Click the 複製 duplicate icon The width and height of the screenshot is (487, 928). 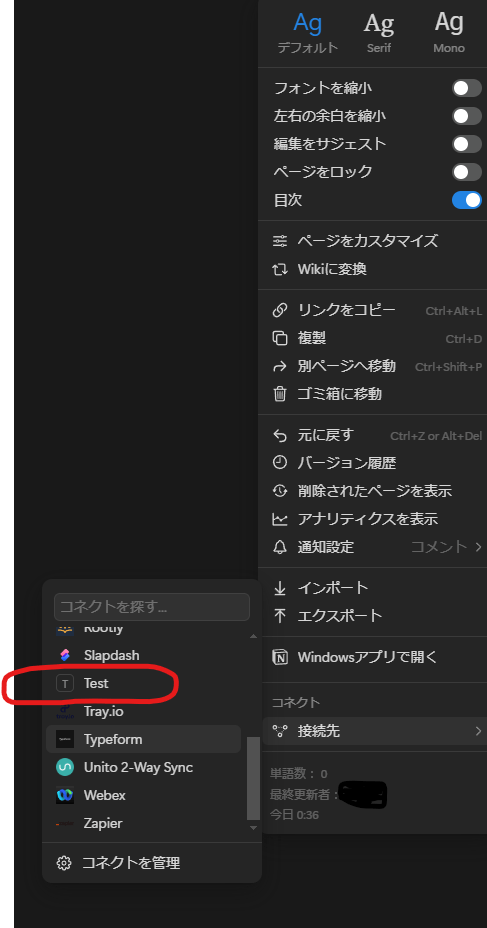280,338
